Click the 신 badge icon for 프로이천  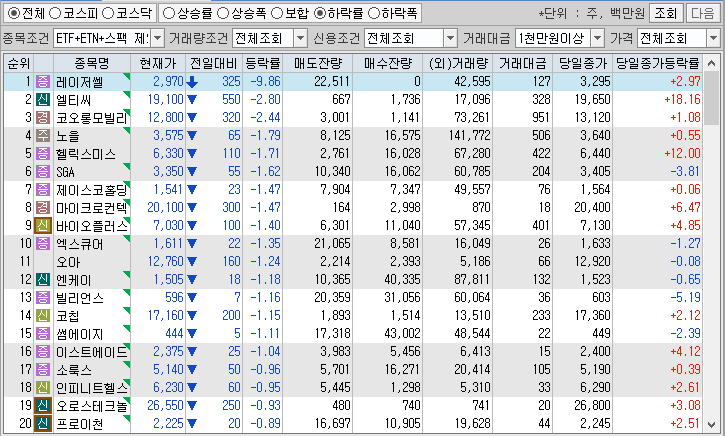43,424
